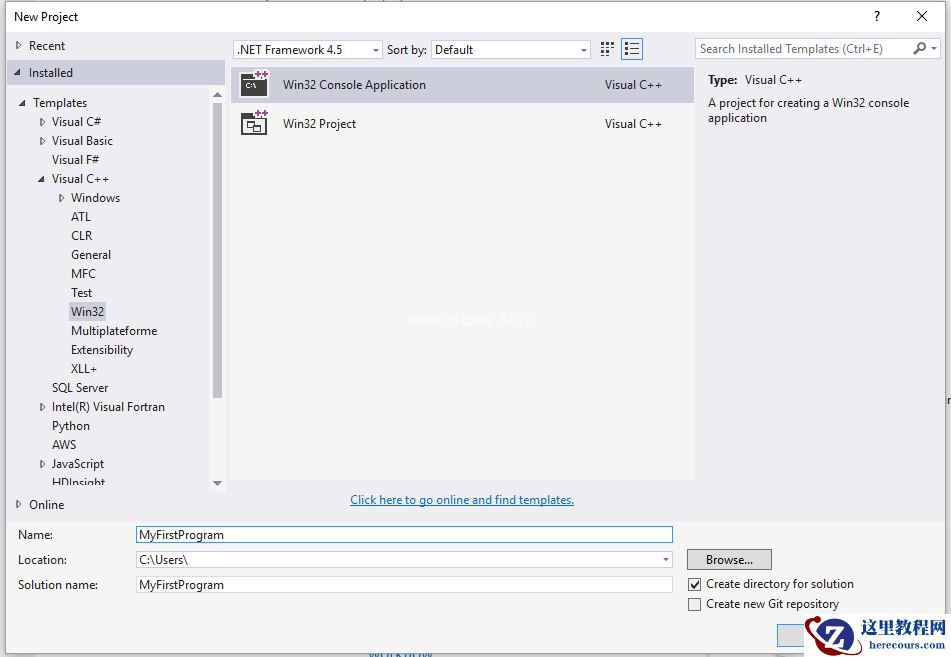The height and width of the screenshot is (657, 951).
Task: Open the dialog help question mark
Action: [877, 16]
